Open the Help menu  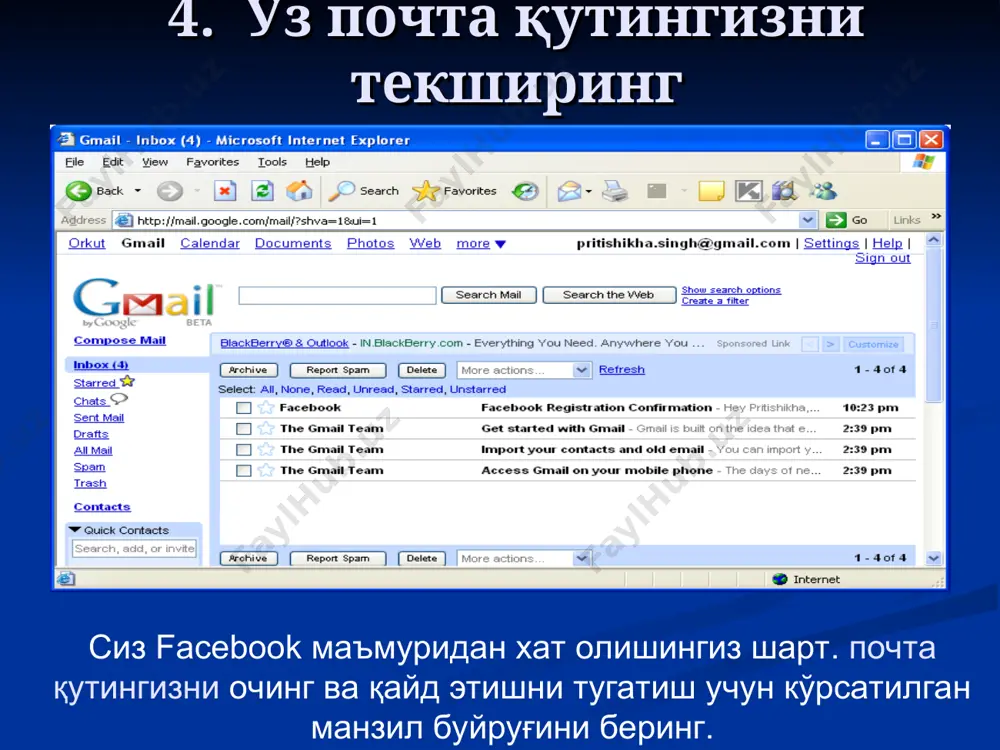pos(318,162)
